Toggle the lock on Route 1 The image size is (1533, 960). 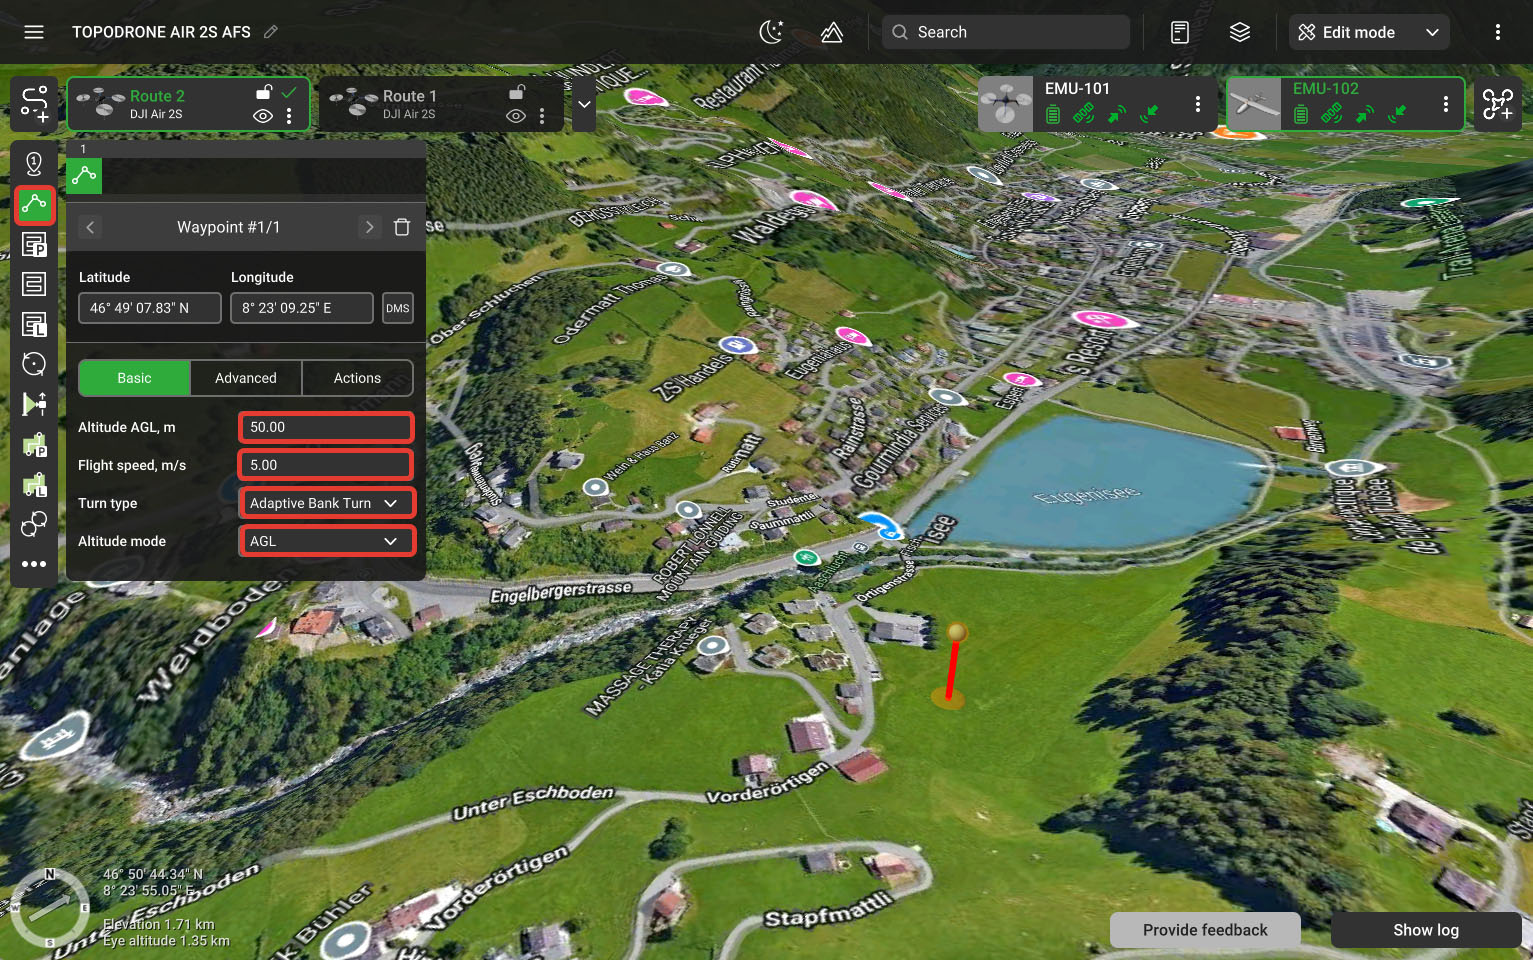517,92
